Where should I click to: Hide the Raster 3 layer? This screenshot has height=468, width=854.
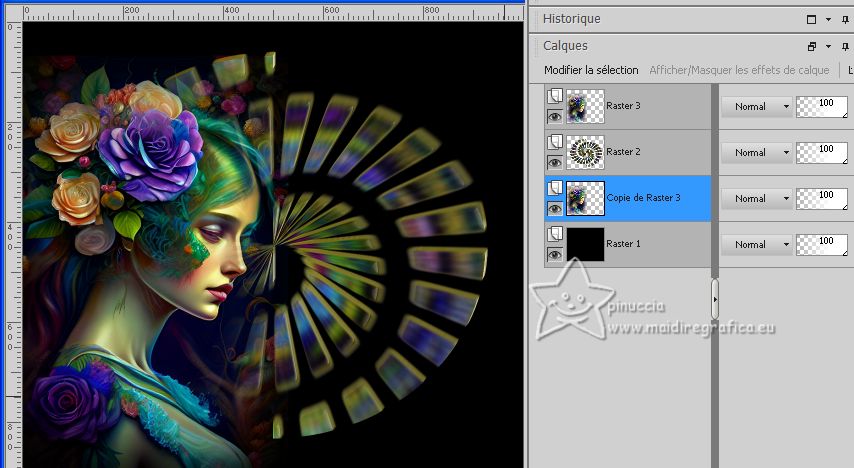(554, 117)
